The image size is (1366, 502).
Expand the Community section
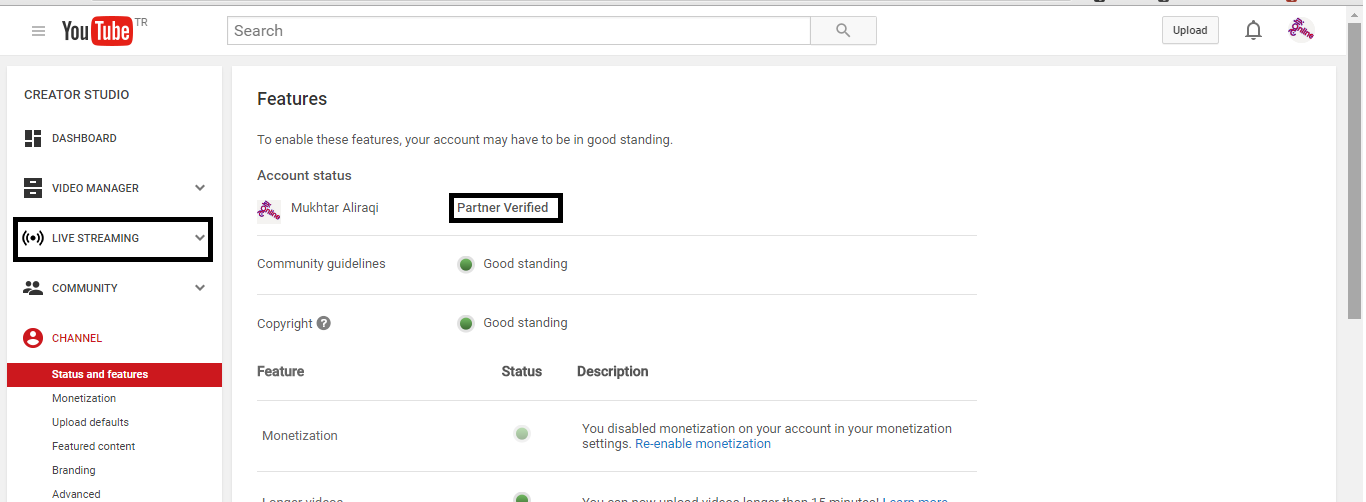tap(200, 288)
